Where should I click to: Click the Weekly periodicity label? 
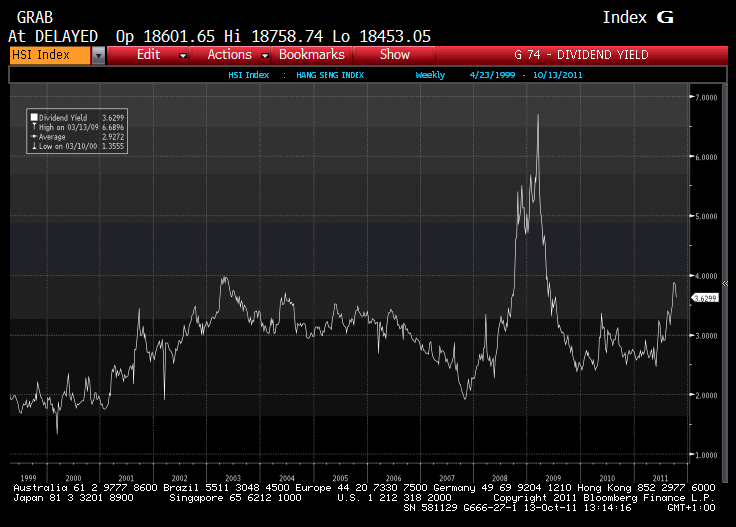430,75
